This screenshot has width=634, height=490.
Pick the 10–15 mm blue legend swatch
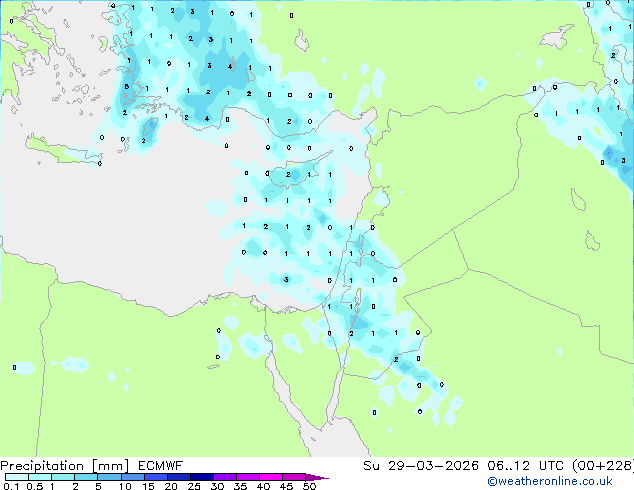133,477
